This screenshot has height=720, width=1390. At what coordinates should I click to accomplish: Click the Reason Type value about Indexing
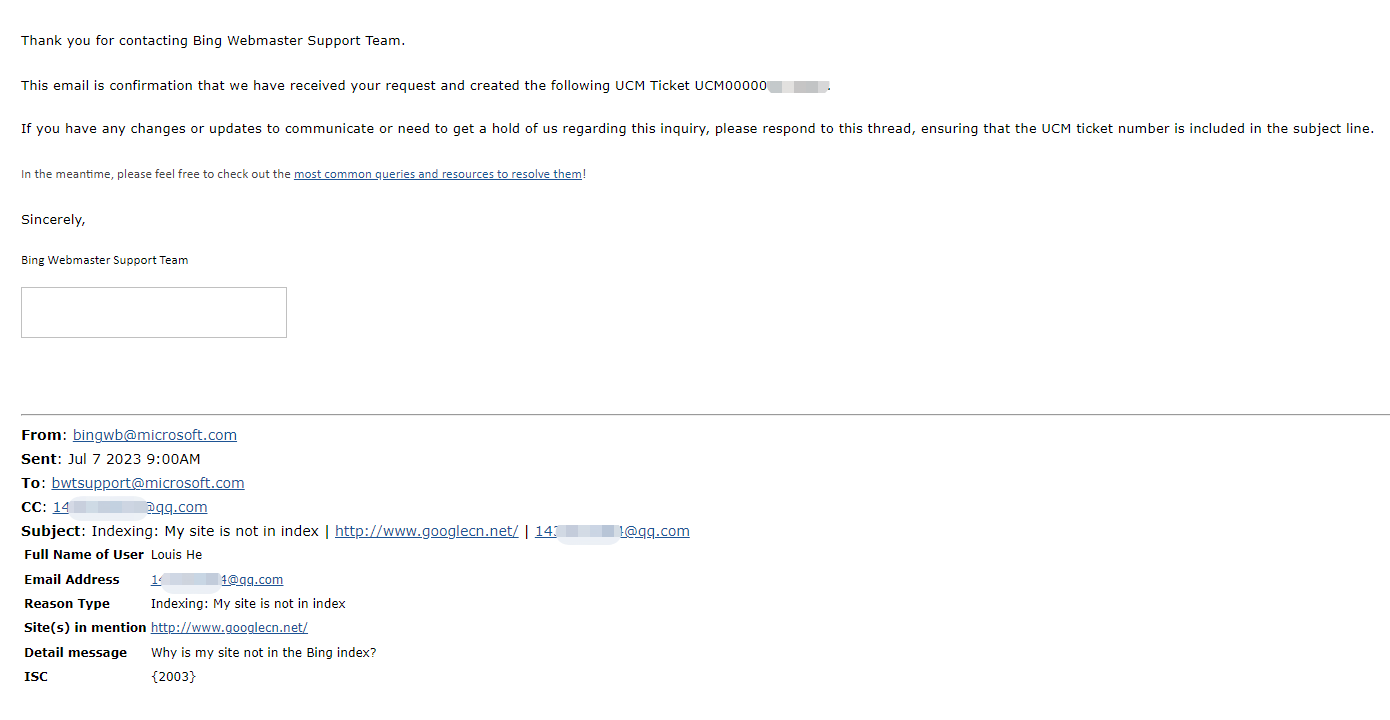pos(248,604)
